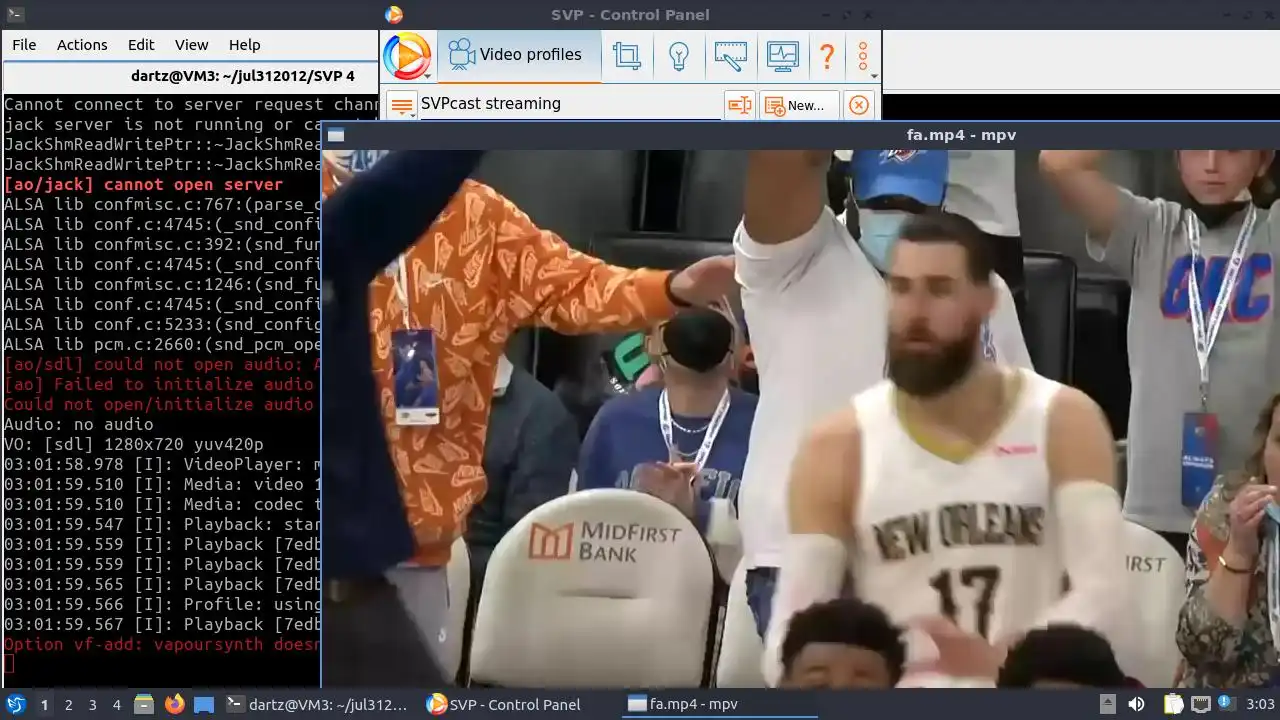1280x720 pixels.
Task: Click the notification tray icon with blue badge
Action: [x=1227, y=705]
